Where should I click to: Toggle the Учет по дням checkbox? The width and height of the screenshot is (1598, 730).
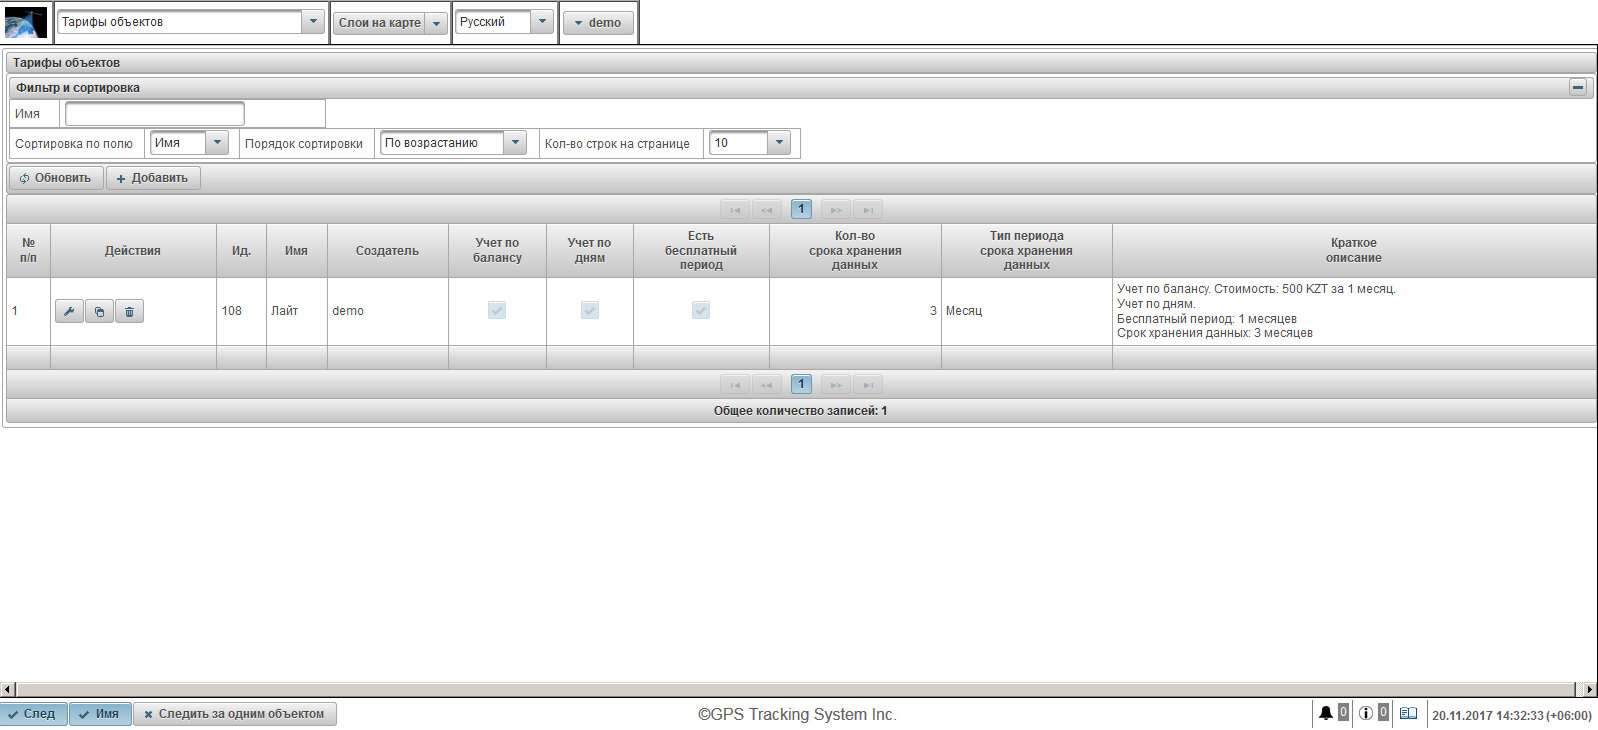click(x=590, y=311)
